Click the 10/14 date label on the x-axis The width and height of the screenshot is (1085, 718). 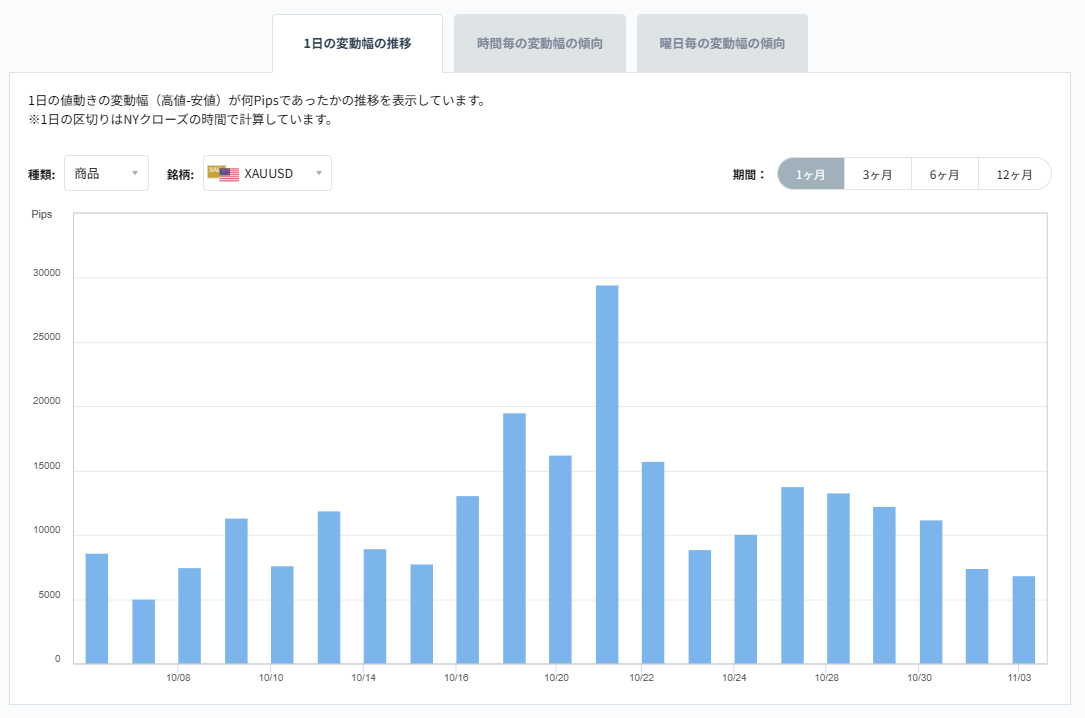364,677
